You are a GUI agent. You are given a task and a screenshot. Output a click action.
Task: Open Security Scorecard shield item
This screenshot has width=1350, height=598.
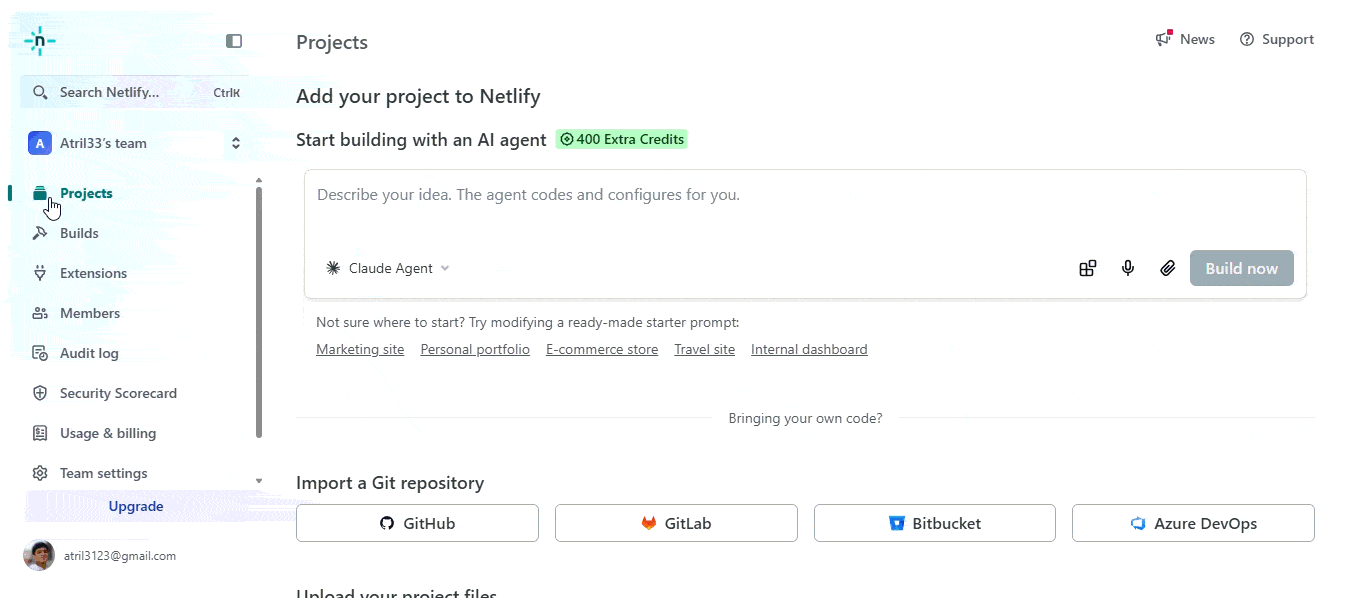(x=118, y=393)
